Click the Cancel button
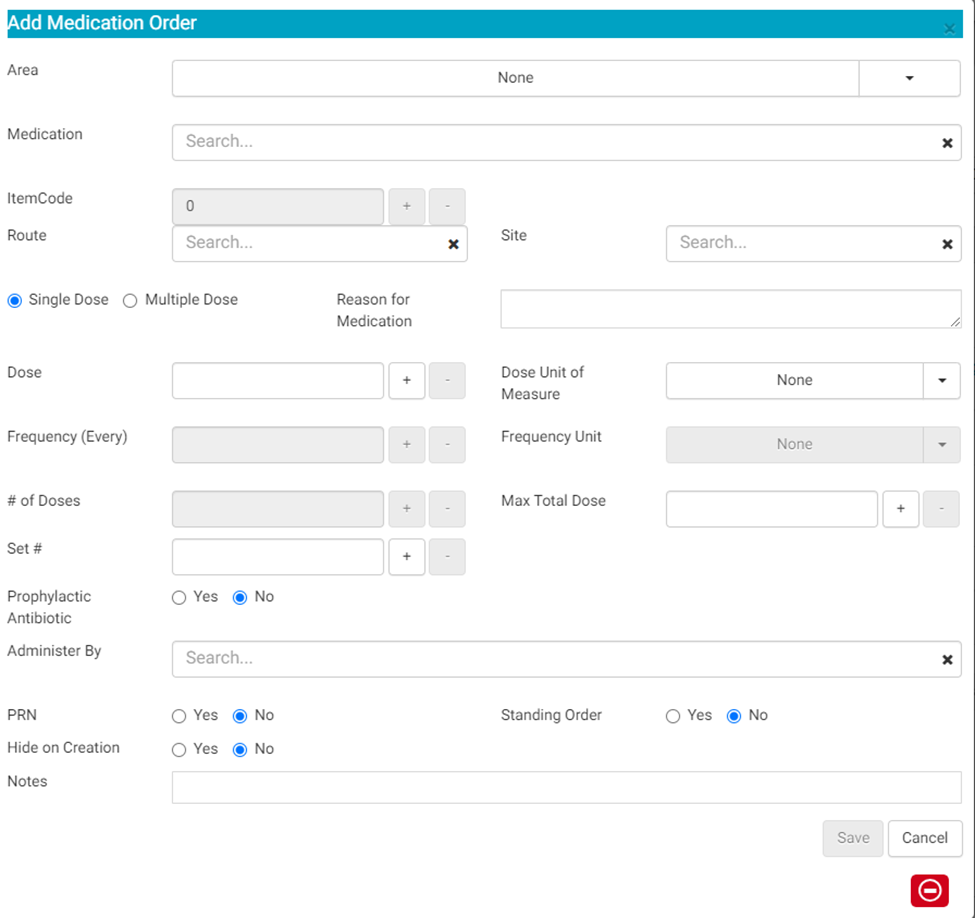This screenshot has width=975, height=918. [924, 838]
